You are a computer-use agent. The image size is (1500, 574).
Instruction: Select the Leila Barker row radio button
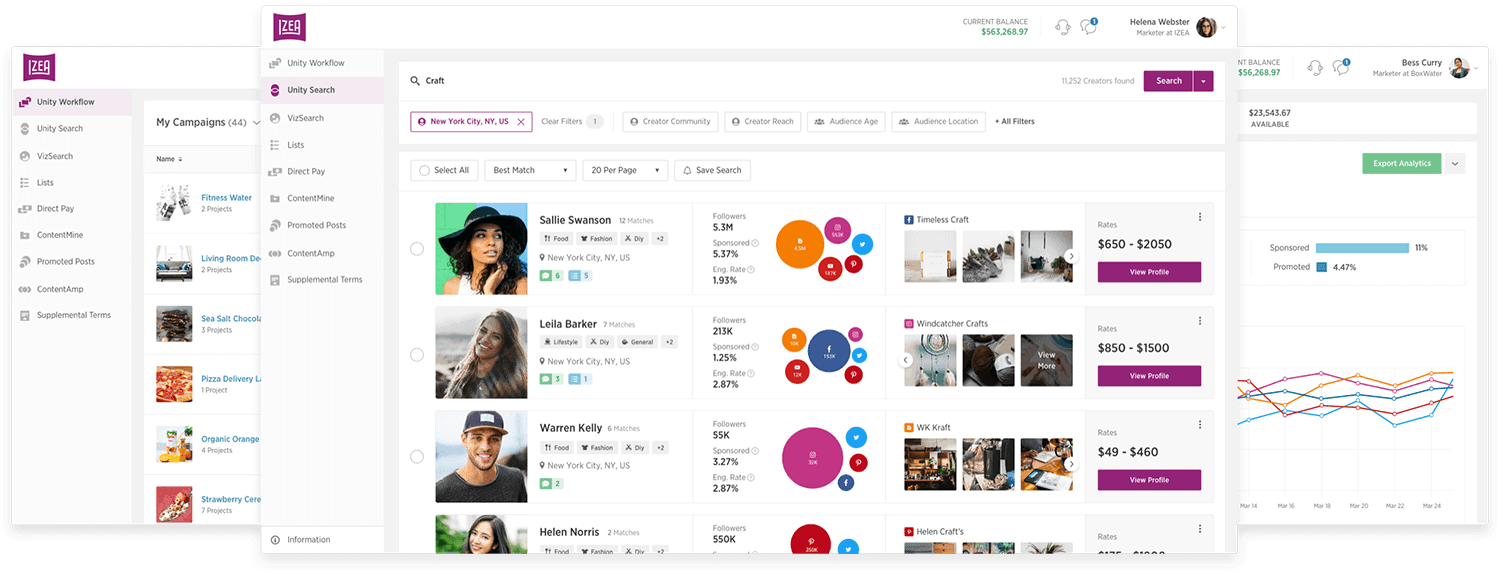coord(417,354)
